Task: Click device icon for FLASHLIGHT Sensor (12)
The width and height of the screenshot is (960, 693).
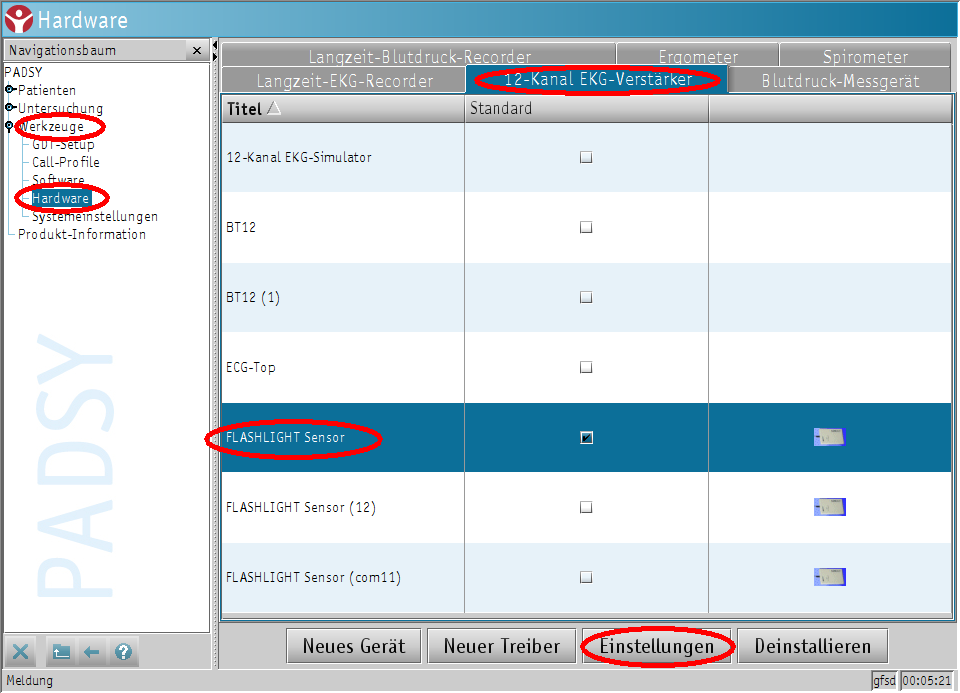Action: click(830, 507)
